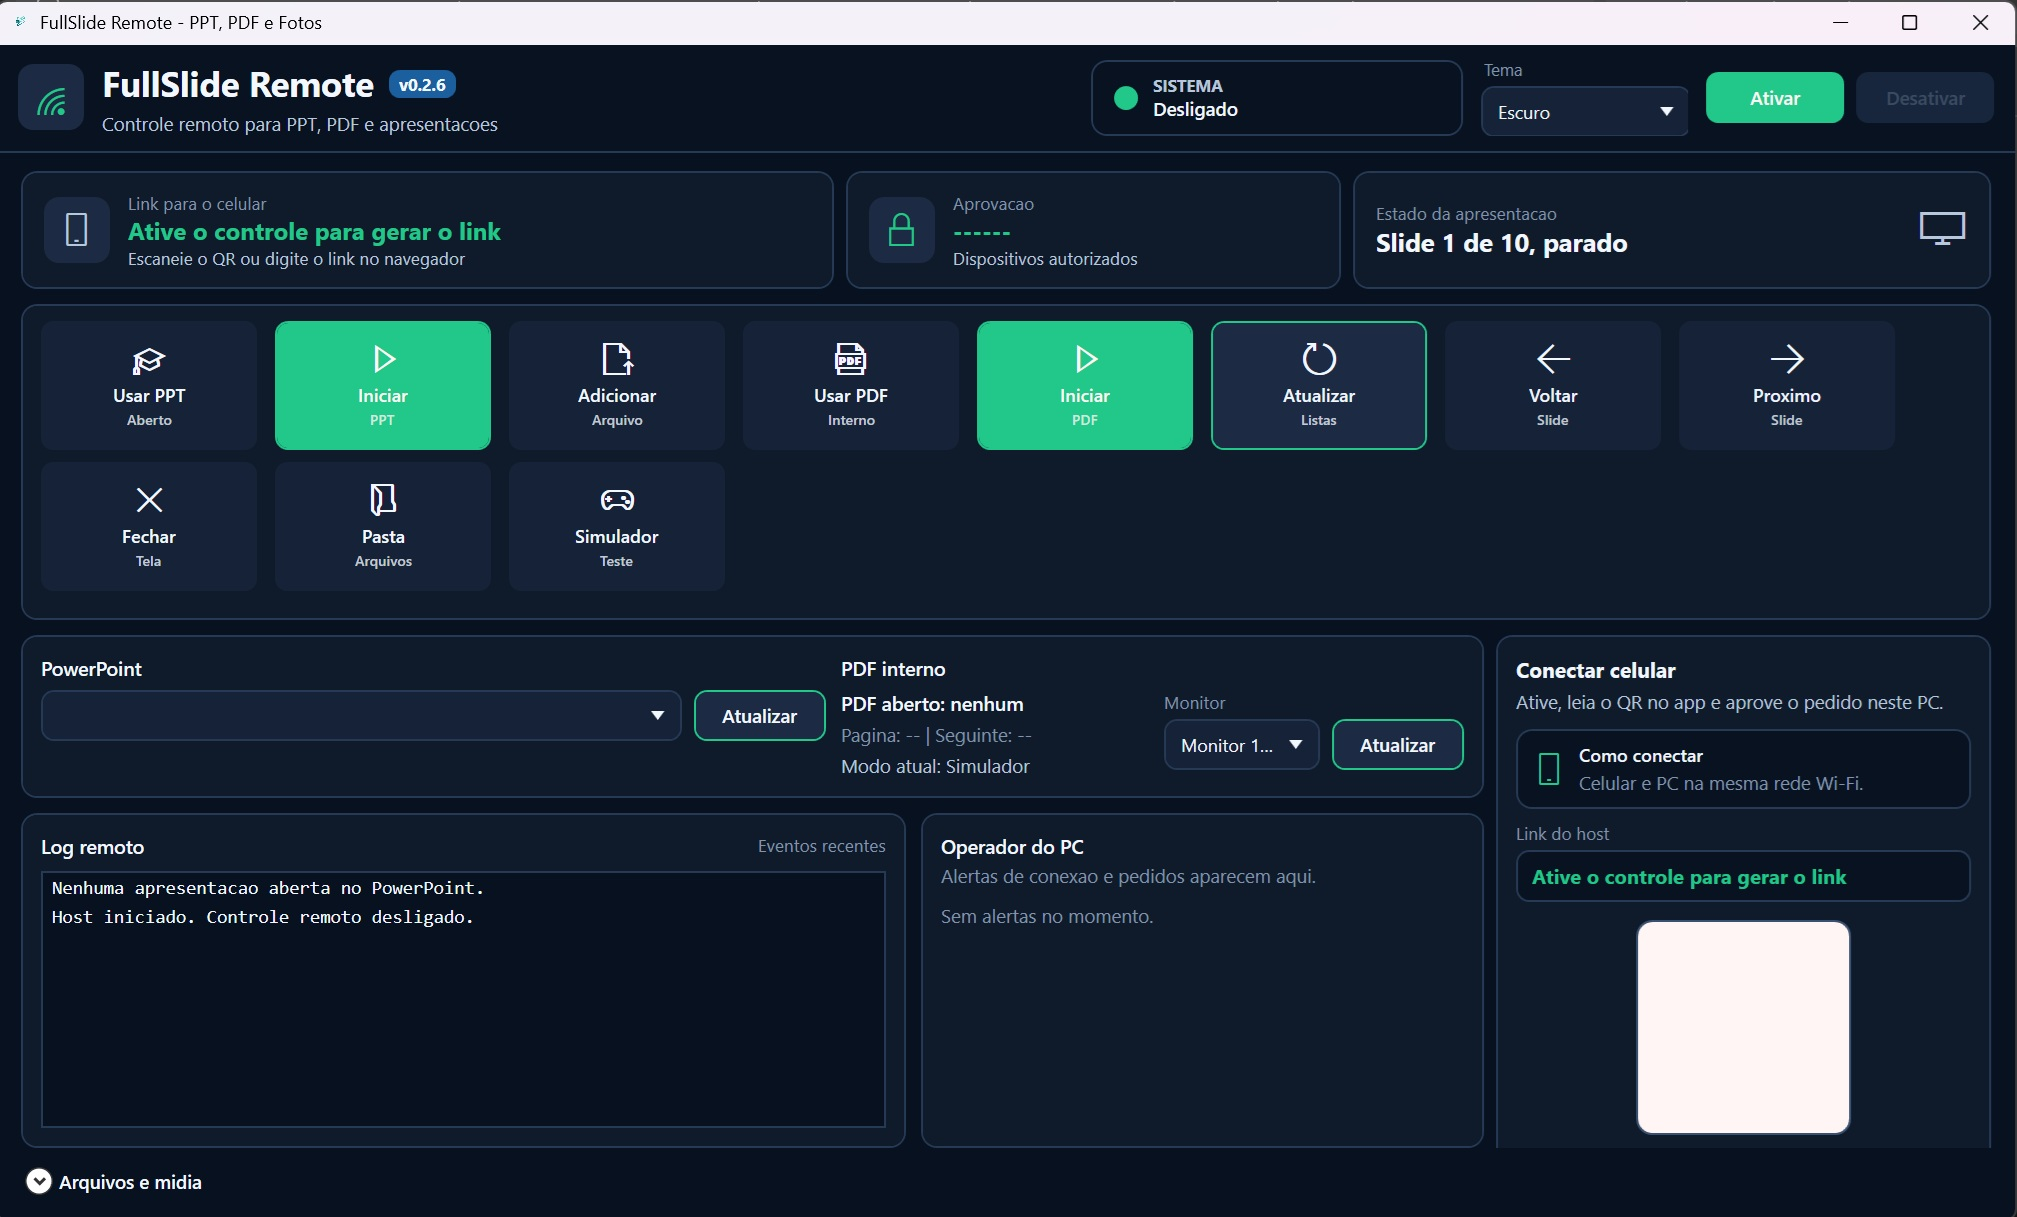
Task: Click 'Nenhuma apresentacao aberta no PowerPoint.' log line
Action: click(268, 888)
